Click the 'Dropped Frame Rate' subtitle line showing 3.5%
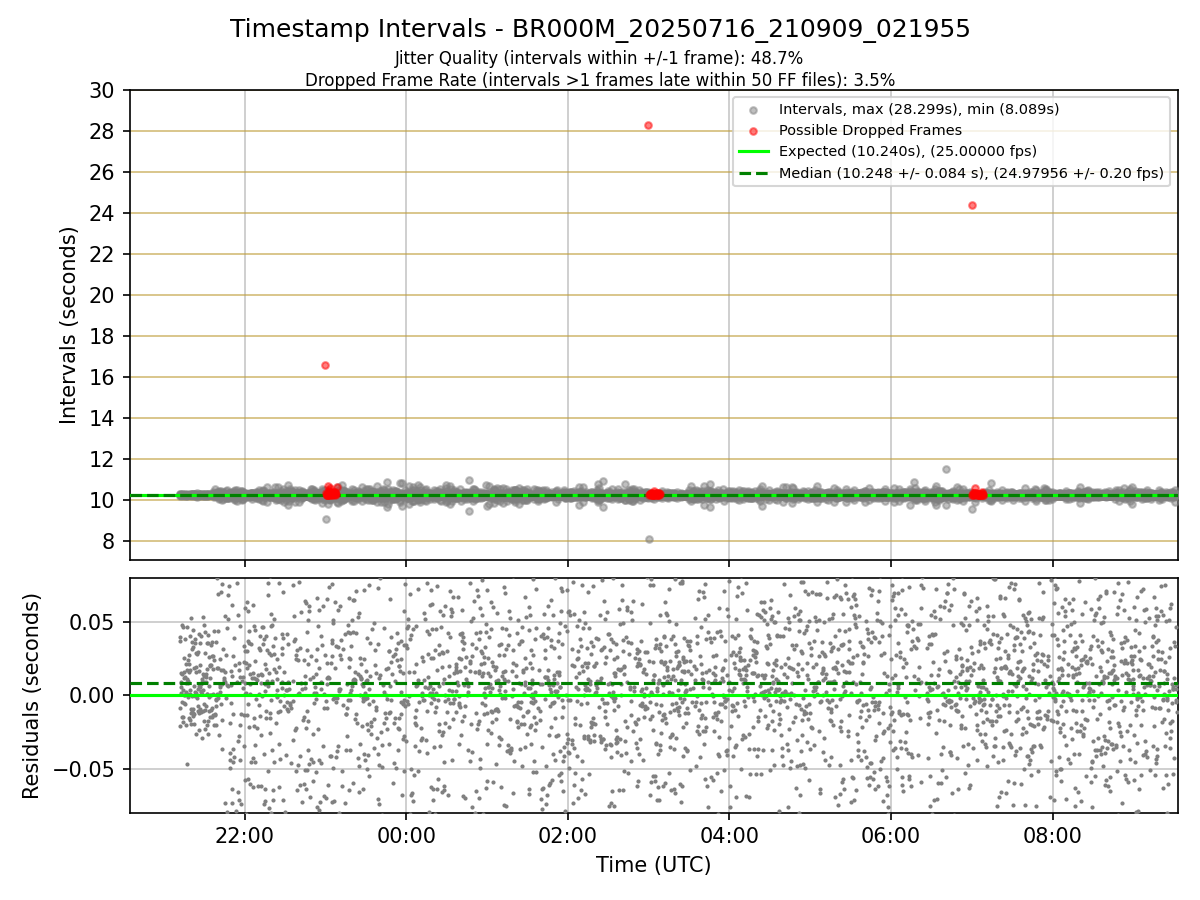This screenshot has height=900, width=1200. [600, 79]
